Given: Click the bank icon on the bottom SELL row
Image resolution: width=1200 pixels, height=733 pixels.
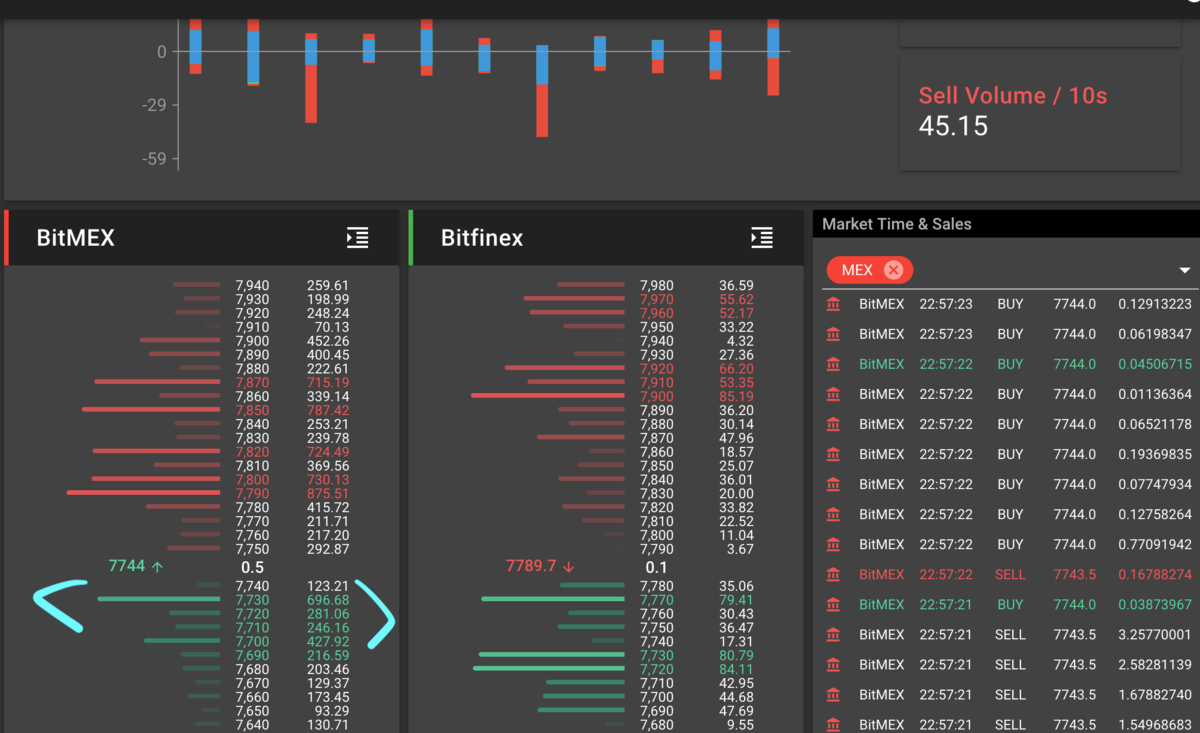Looking at the screenshot, I should click(x=833, y=724).
